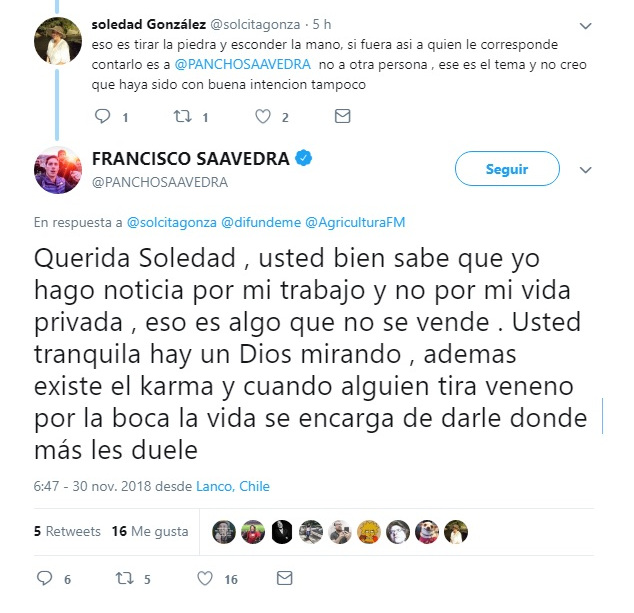
Task: Reply to soledad González's tweet
Action: (102, 116)
